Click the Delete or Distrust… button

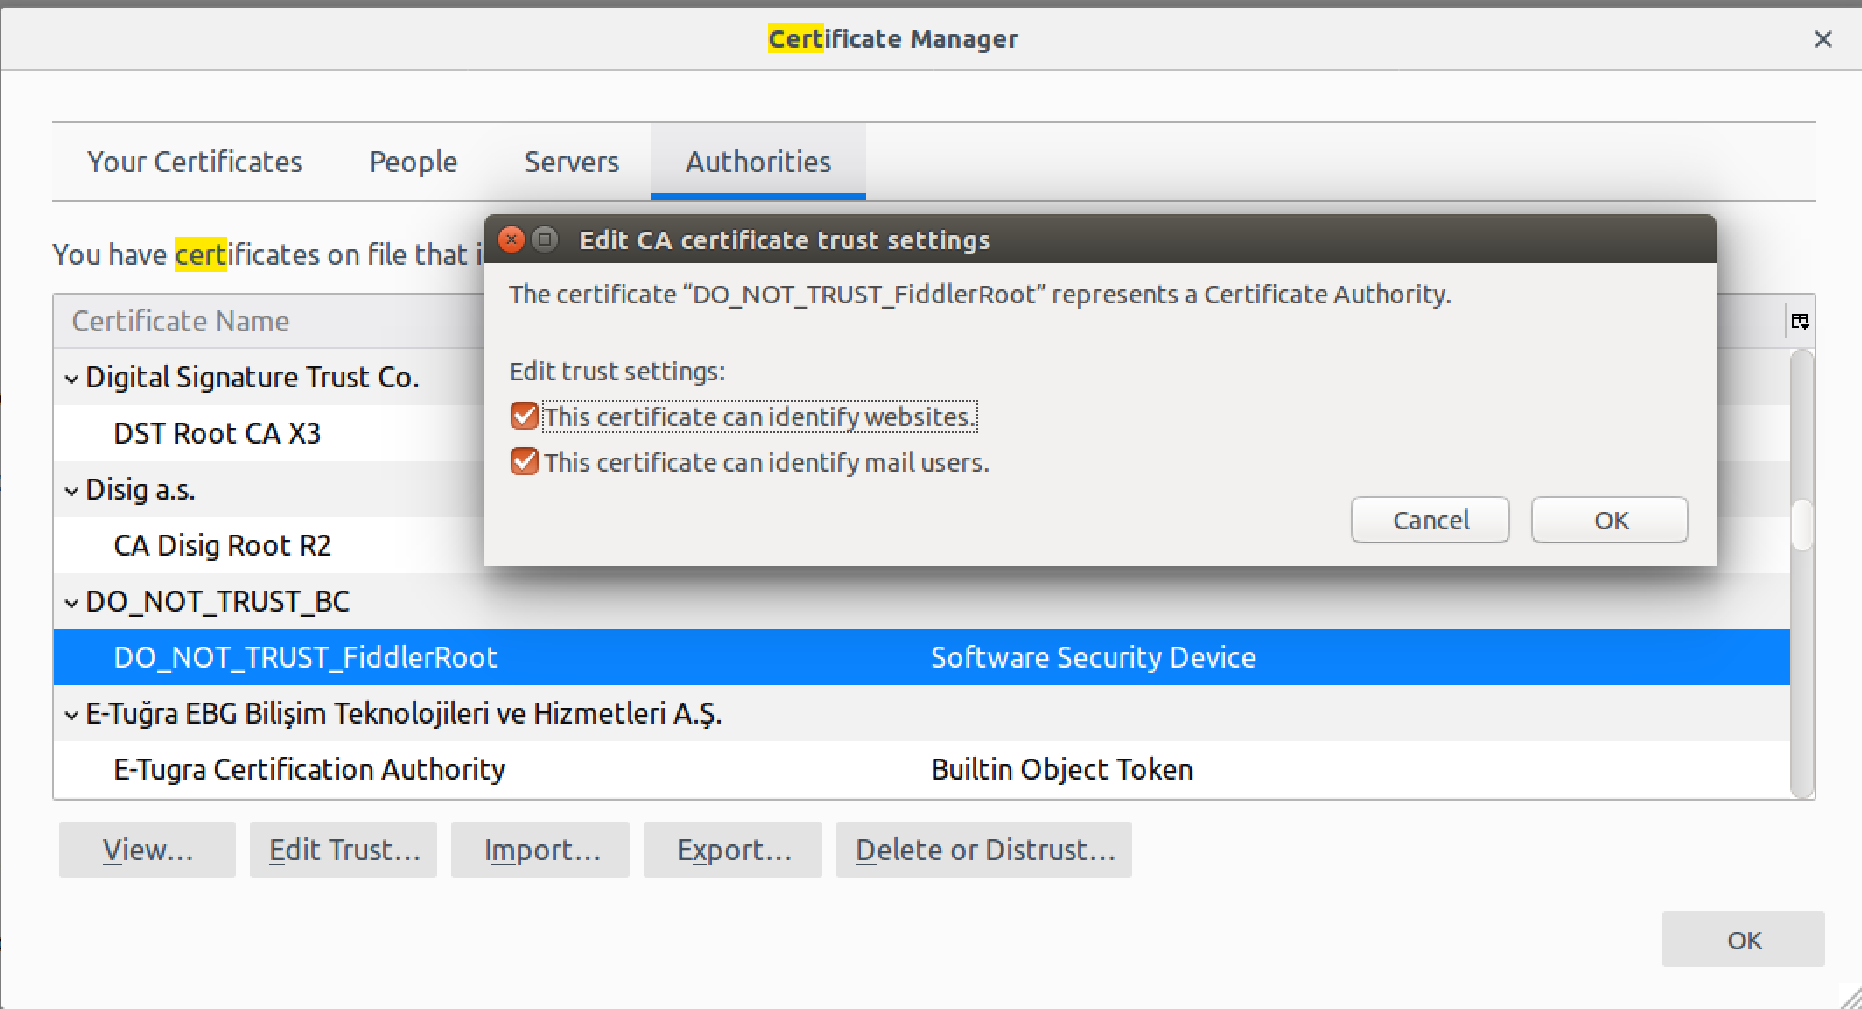tap(984, 850)
